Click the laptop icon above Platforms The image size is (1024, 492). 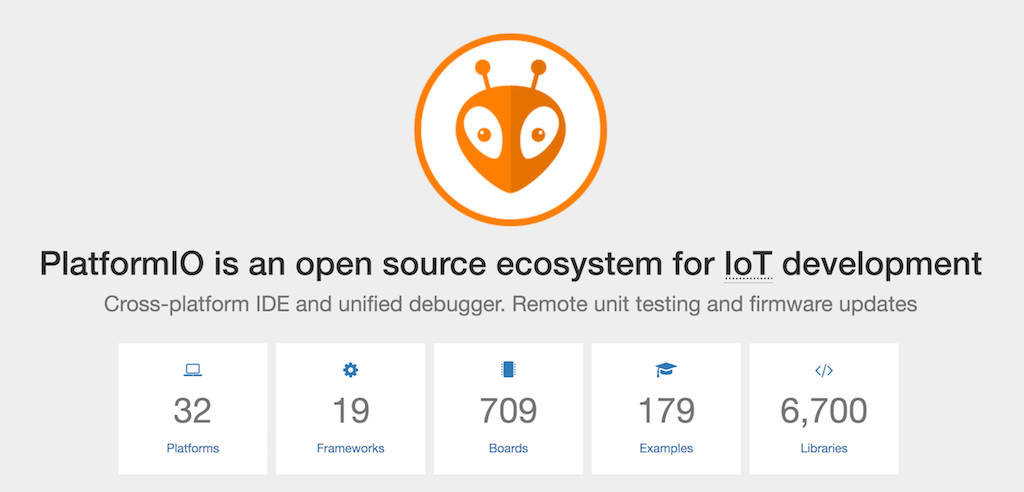[x=193, y=370]
